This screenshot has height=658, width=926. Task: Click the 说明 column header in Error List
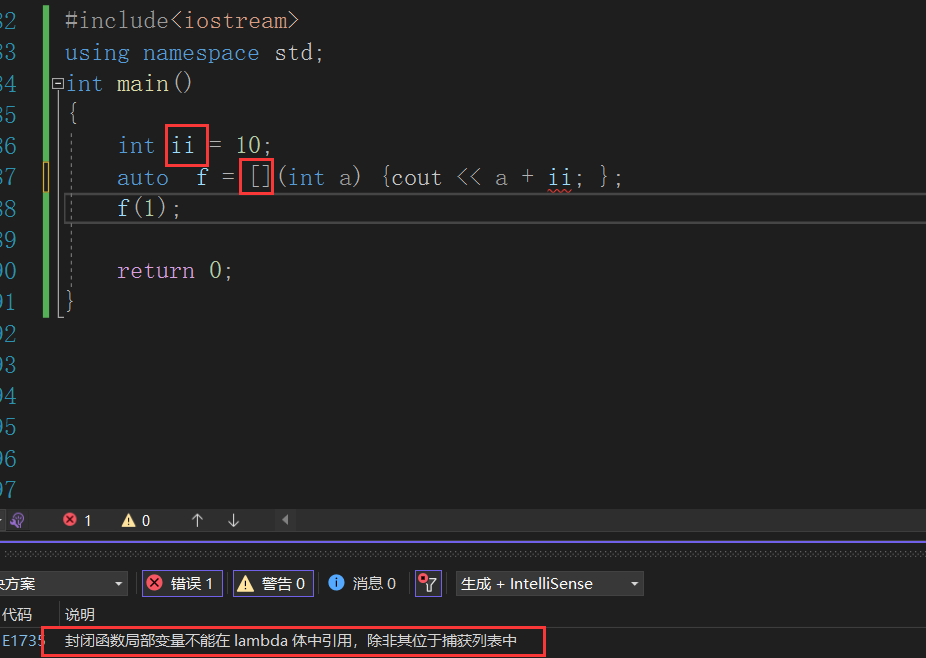pos(79,614)
